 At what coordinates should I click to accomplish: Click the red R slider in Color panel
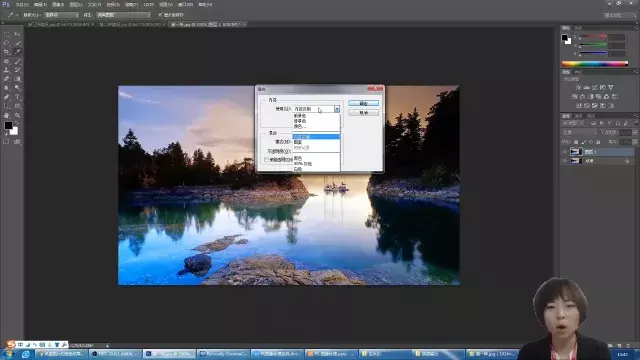click(x=593, y=37)
